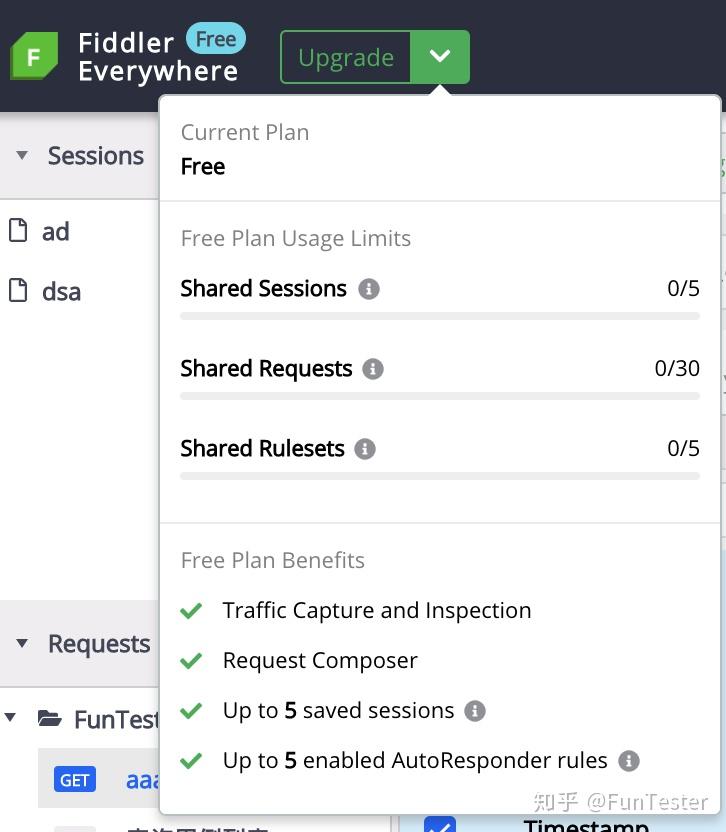Select the dsa session item
This screenshot has height=832, width=726.
click(x=61, y=292)
